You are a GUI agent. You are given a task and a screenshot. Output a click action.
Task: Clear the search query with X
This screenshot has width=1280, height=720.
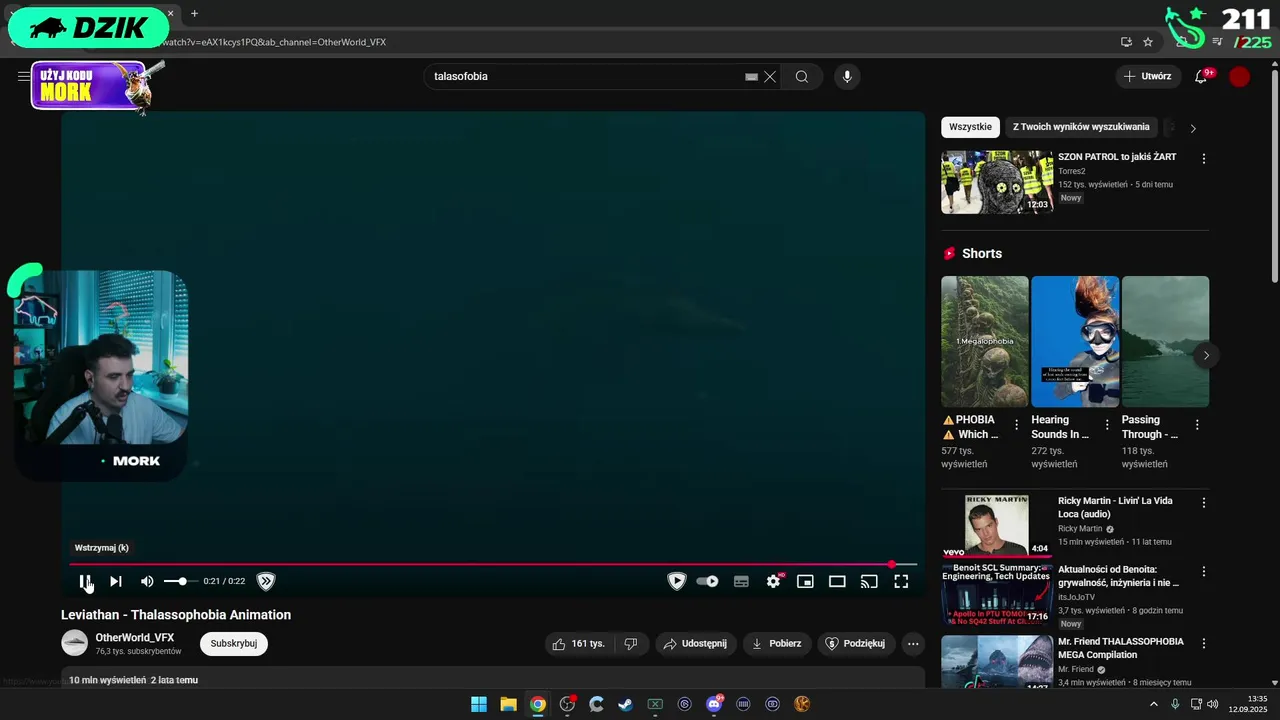coord(770,77)
